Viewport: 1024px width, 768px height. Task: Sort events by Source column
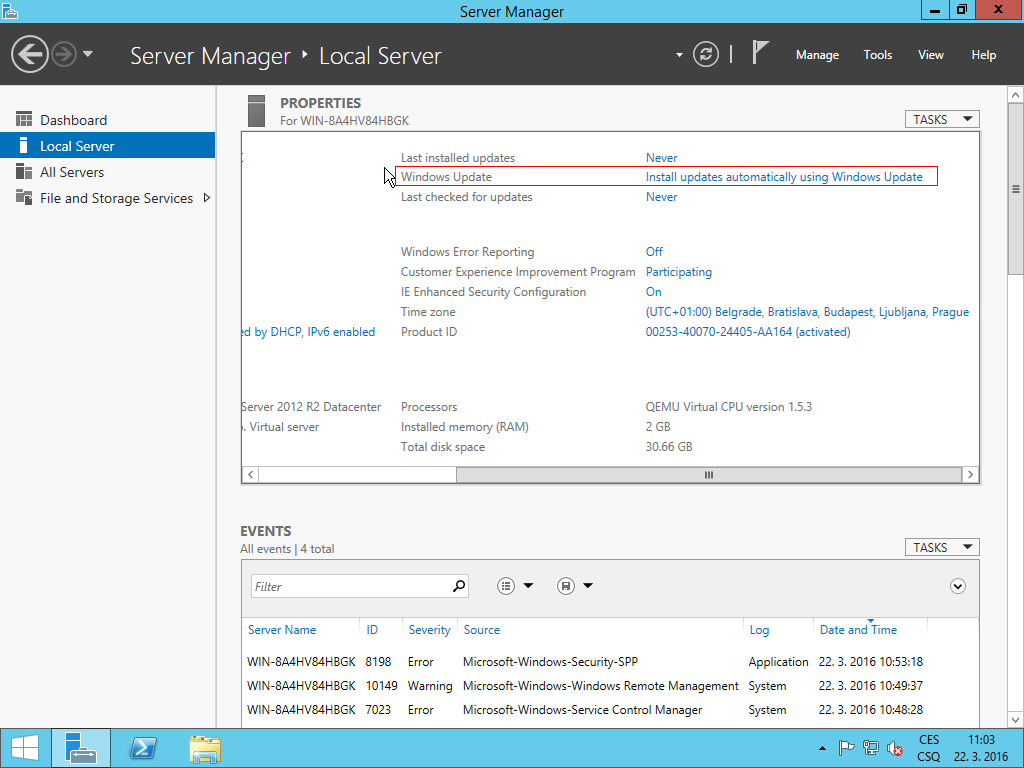pos(481,630)
